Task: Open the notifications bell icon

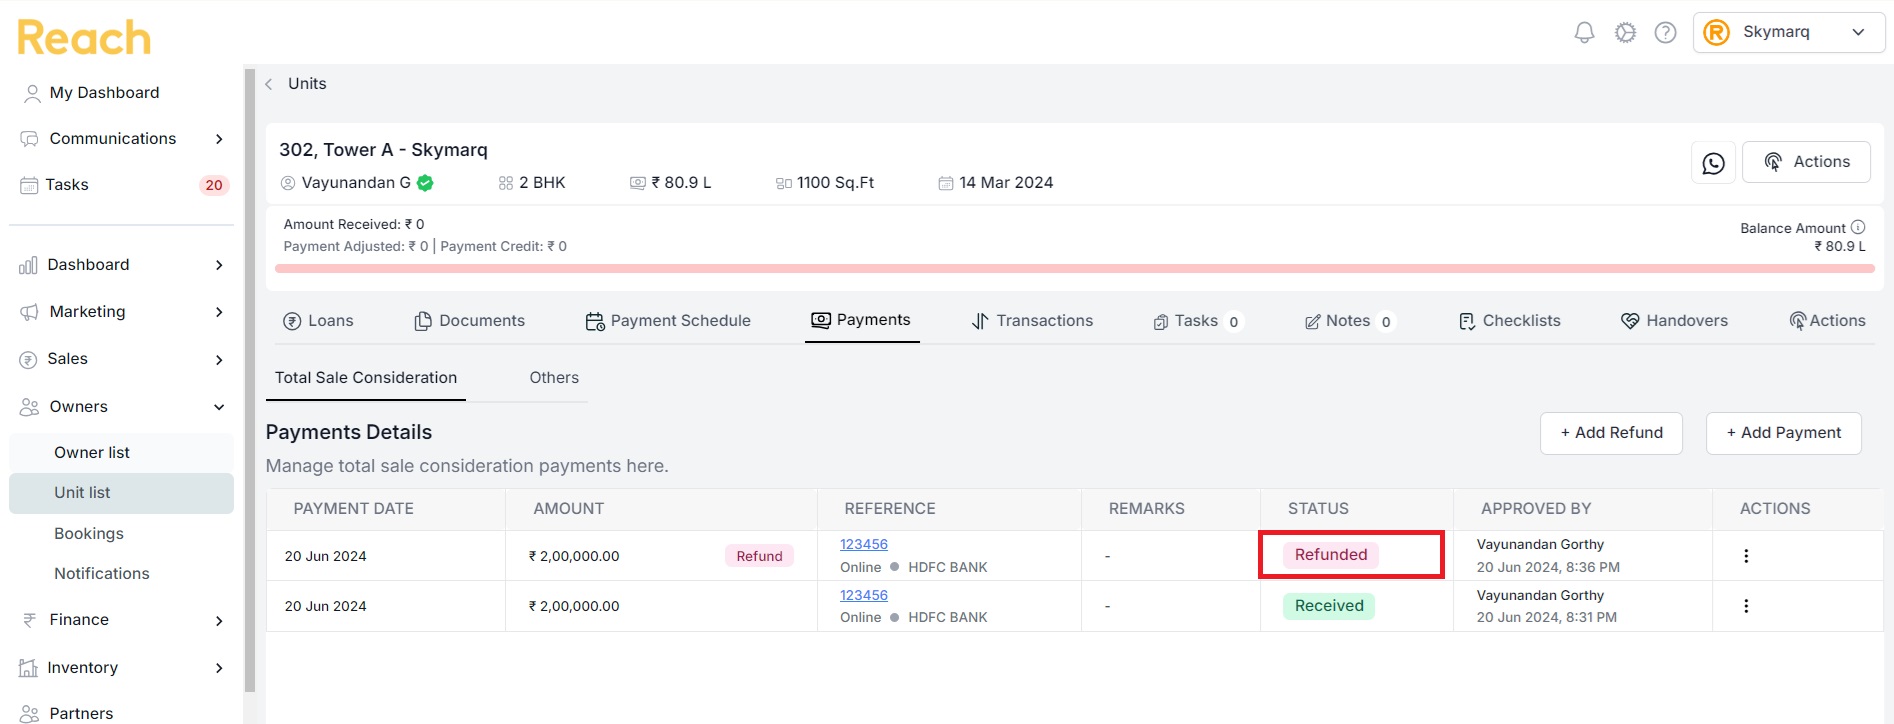Action: coord(1584,33)
